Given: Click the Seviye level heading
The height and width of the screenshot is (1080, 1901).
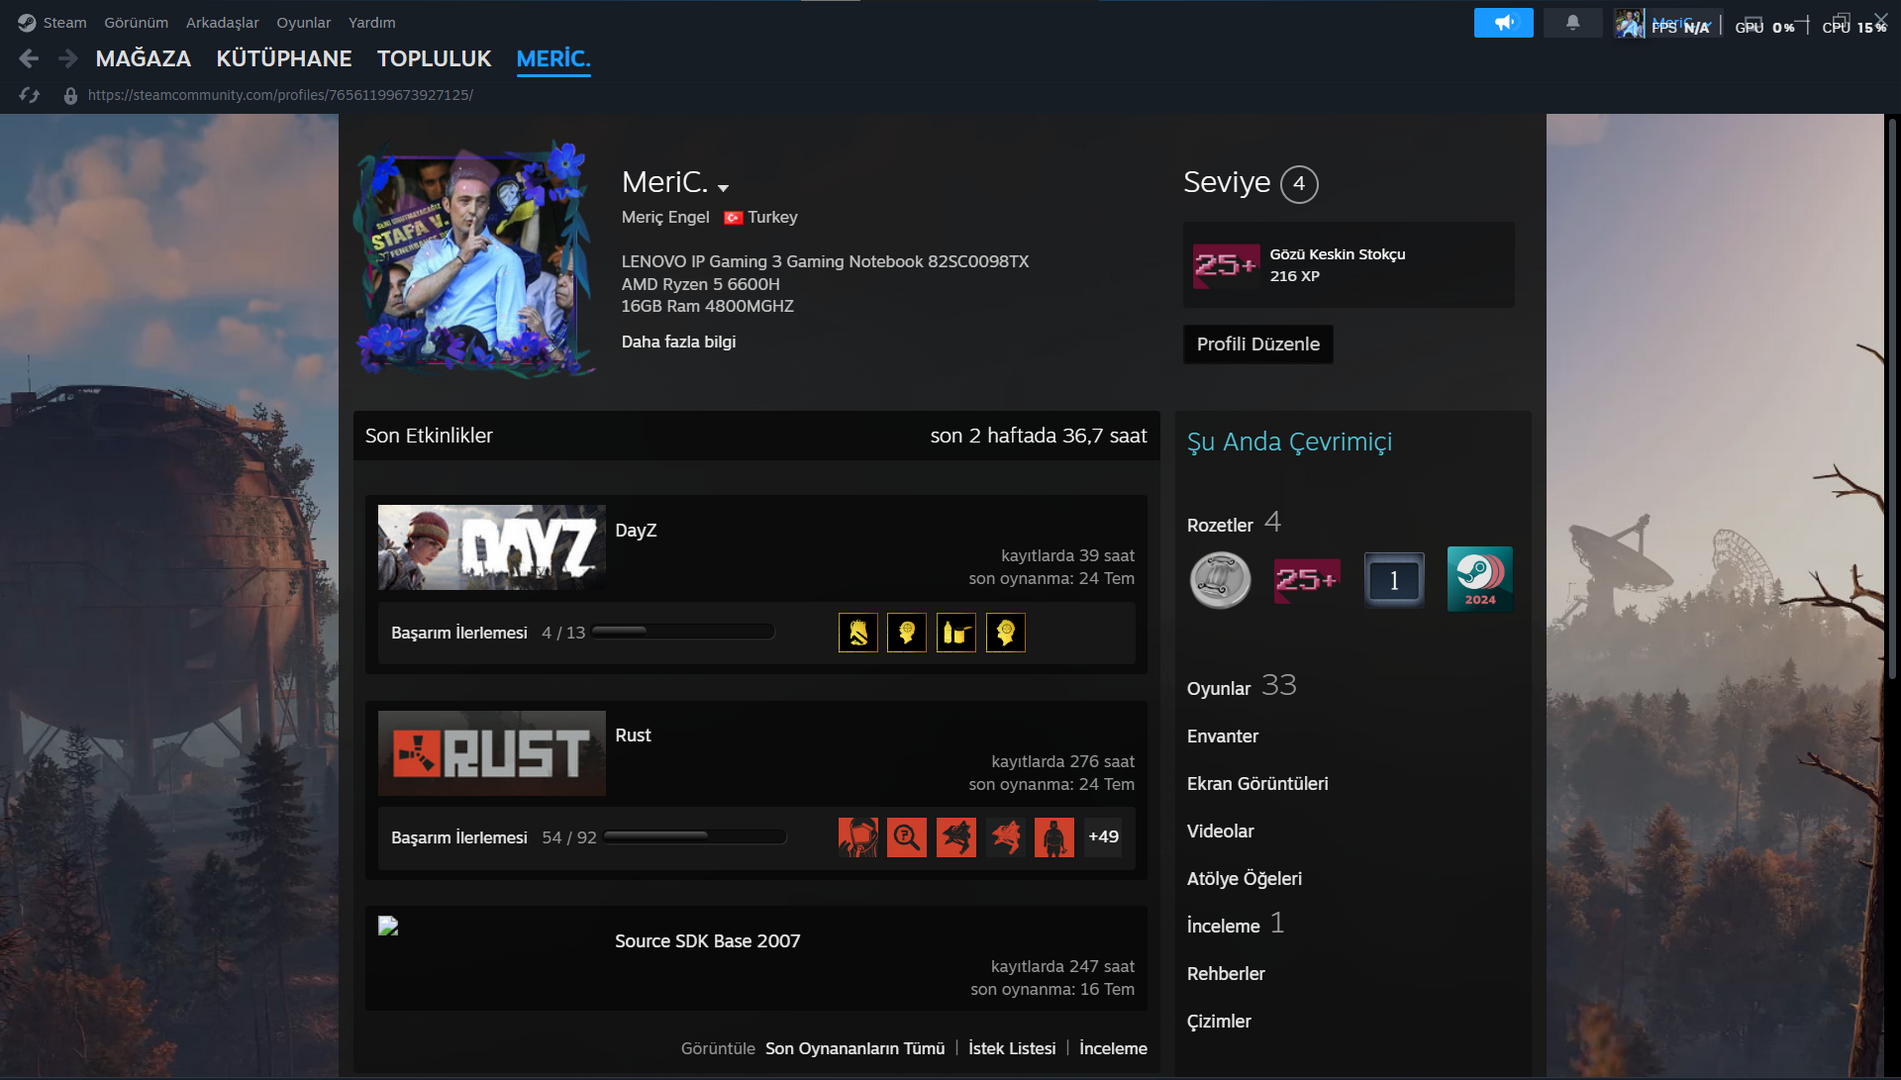Looking at the screenshot, I should coord(1226,182).
